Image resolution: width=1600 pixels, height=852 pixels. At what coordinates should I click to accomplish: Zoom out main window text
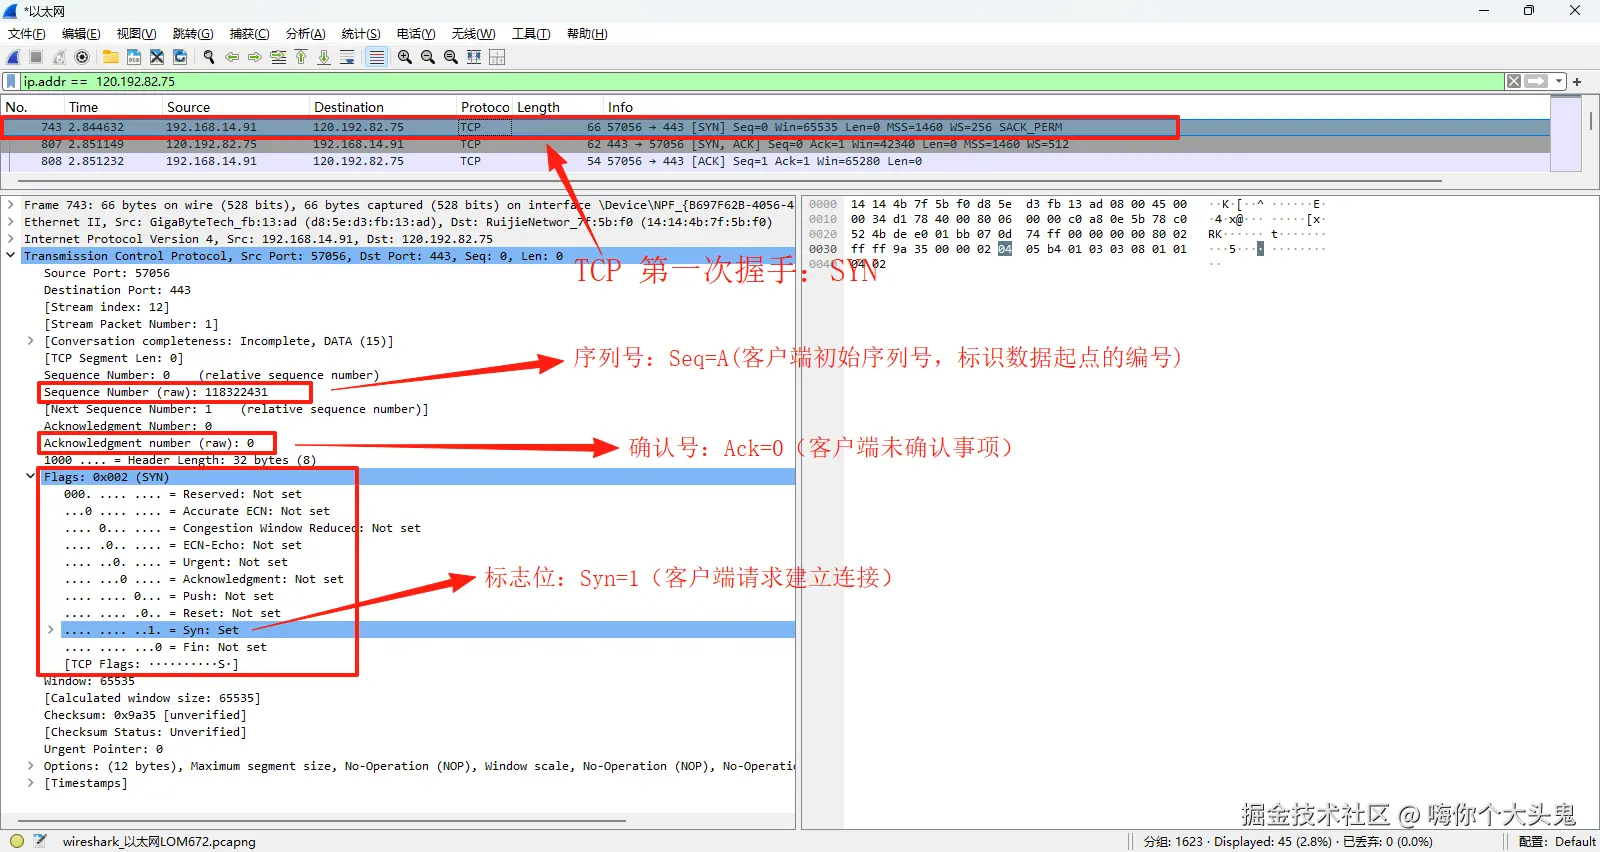click(x=428, y=57)
